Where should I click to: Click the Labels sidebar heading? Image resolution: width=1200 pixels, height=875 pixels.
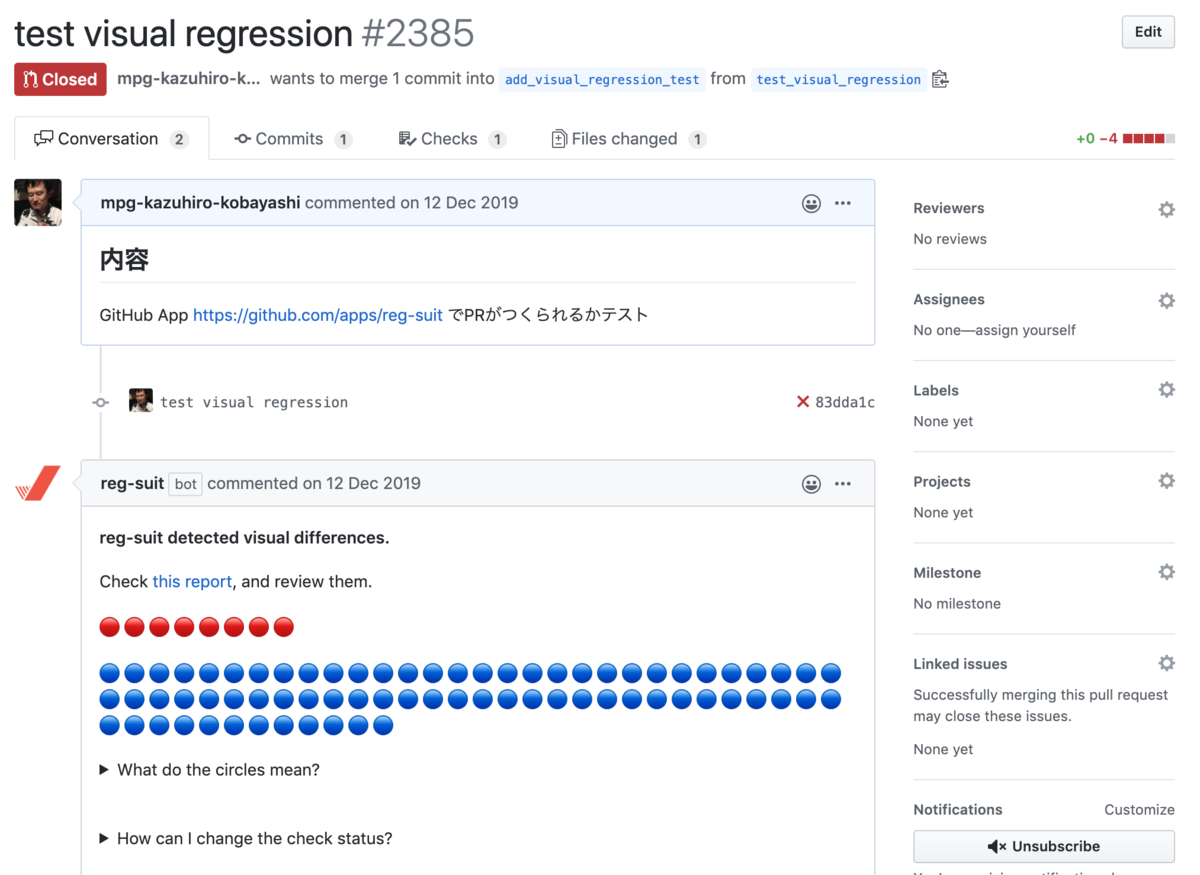[x=936, y=390]
